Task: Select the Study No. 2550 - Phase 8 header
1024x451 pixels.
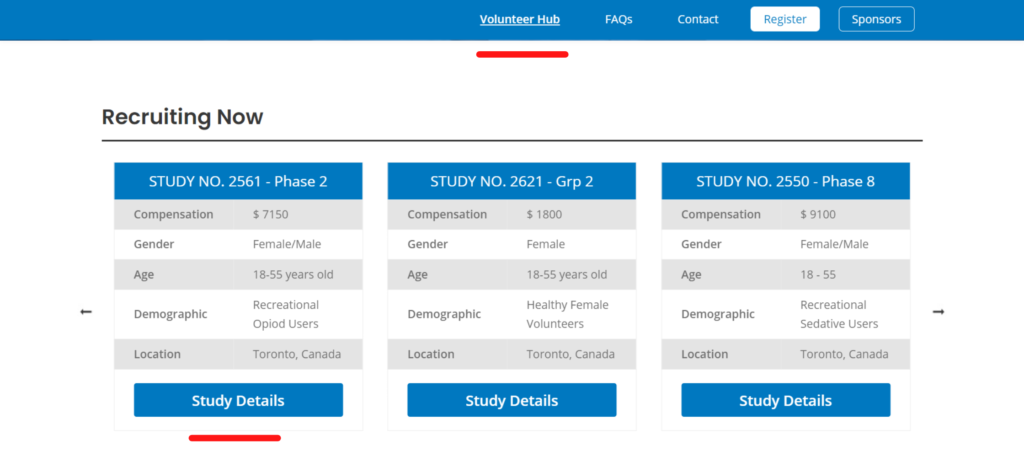Action: 785,181
